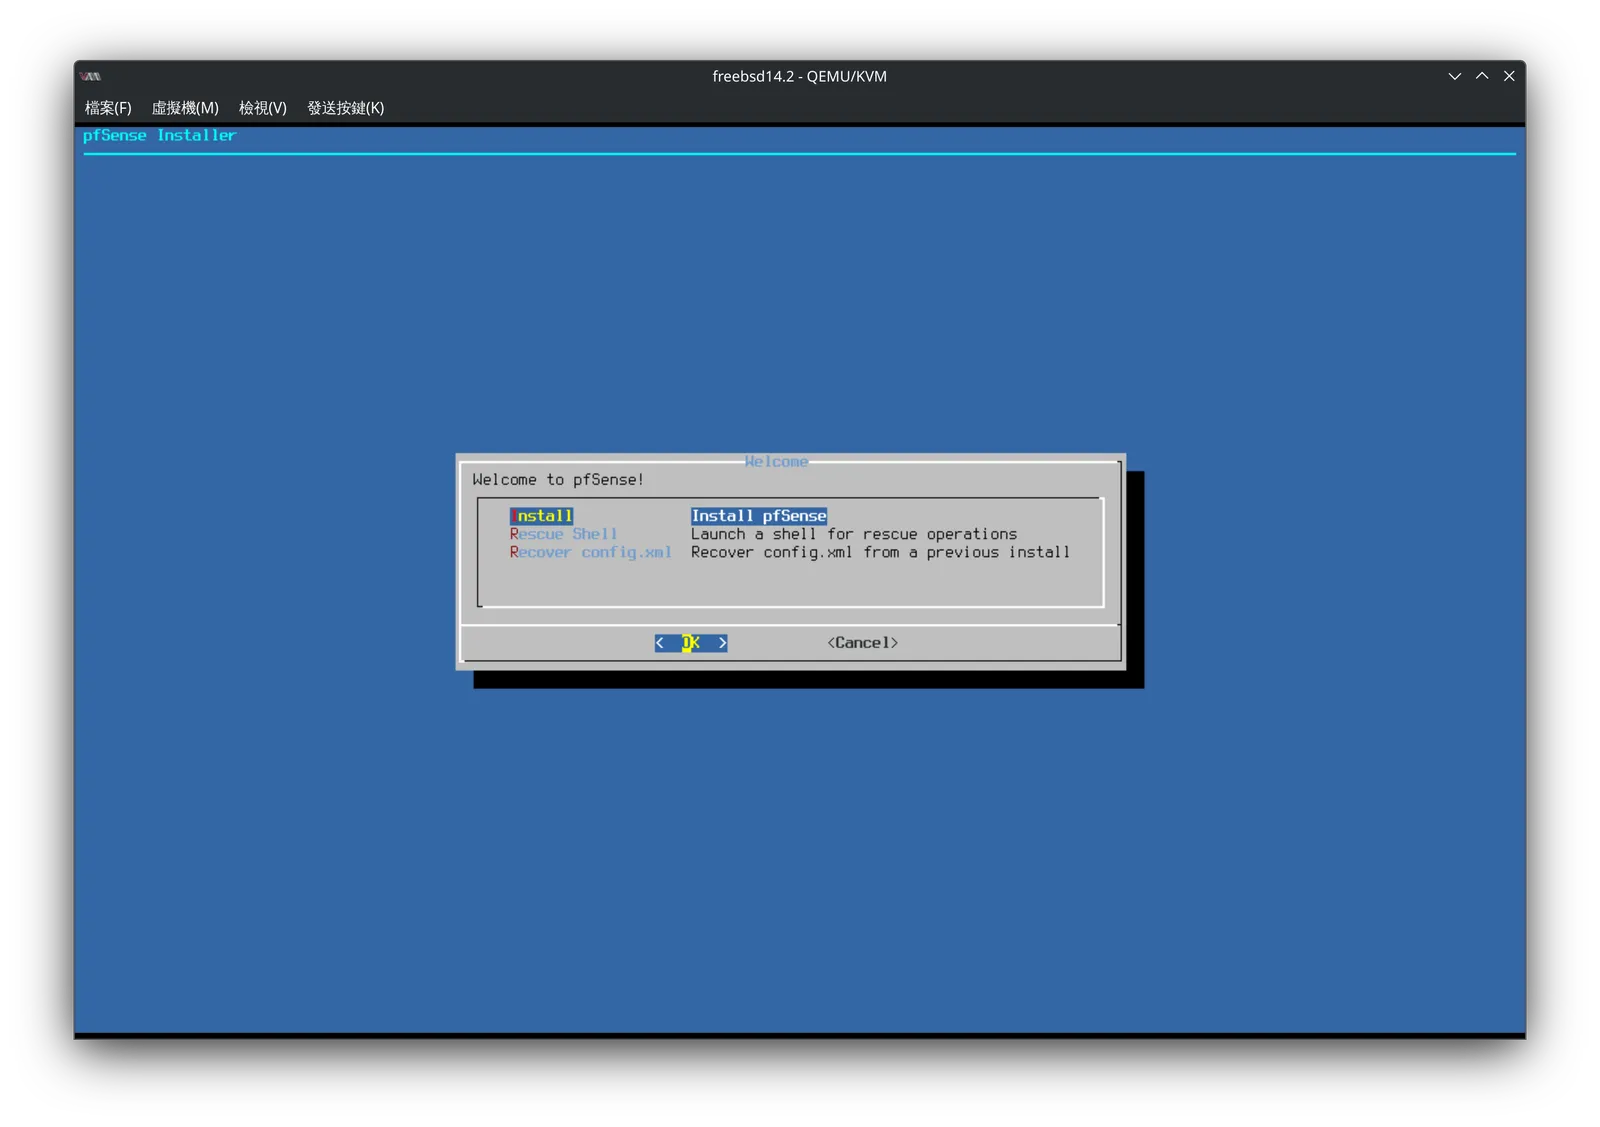
Task: Select the Install option in the list
Action: [x=541, y=516]
